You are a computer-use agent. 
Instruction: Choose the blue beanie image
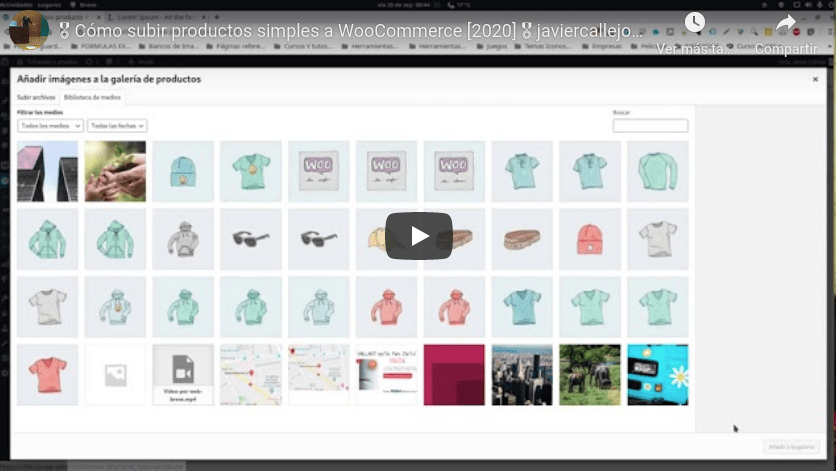pos(183,171)
